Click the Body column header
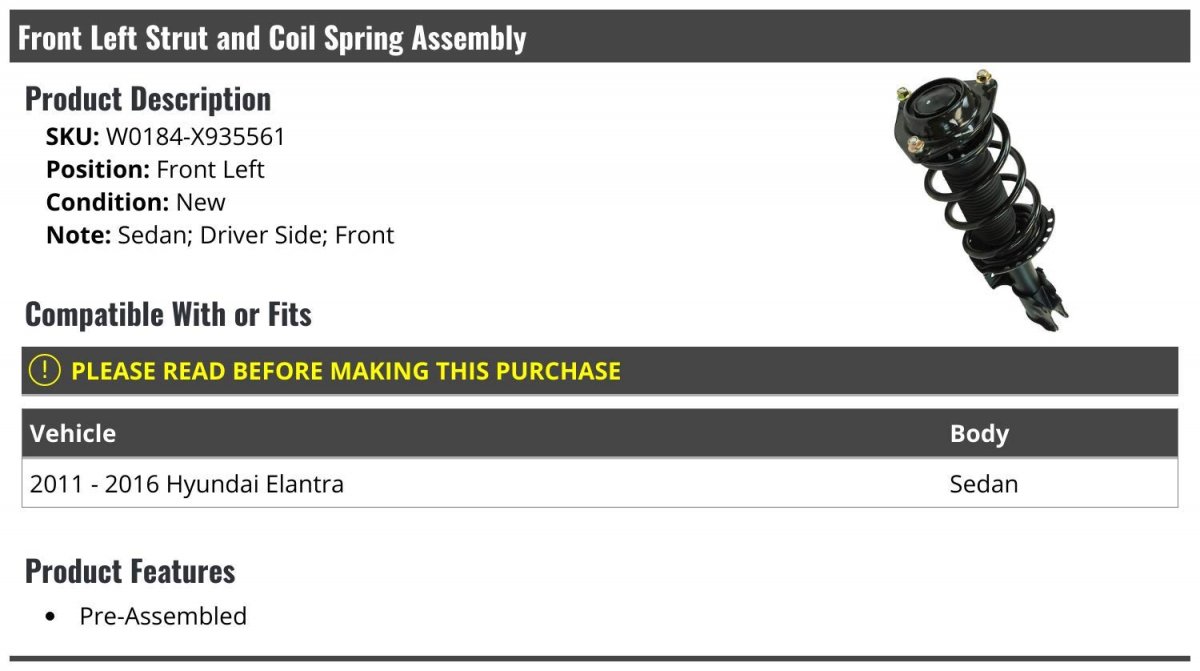Image resolution: width=1200 pixels, height=671 pixels. point(979,434)
